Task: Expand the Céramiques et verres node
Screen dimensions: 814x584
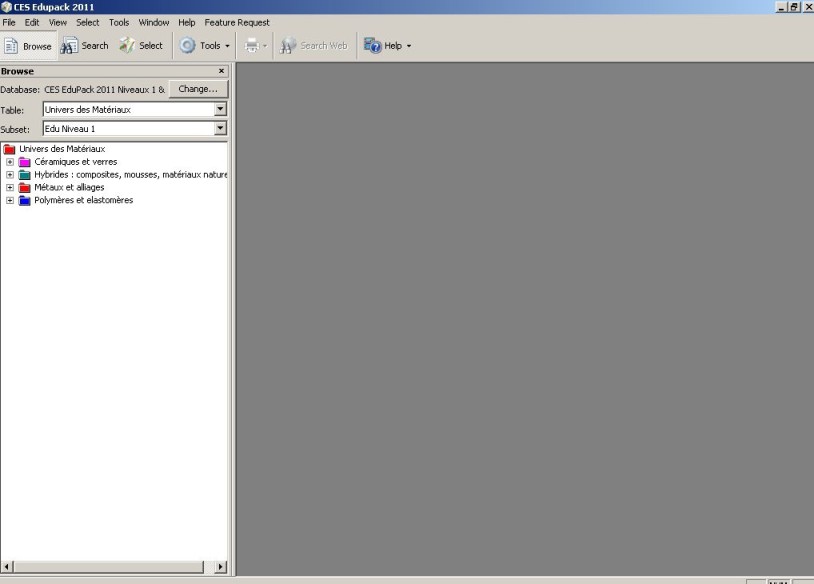Action: click(x=10, y=162)
